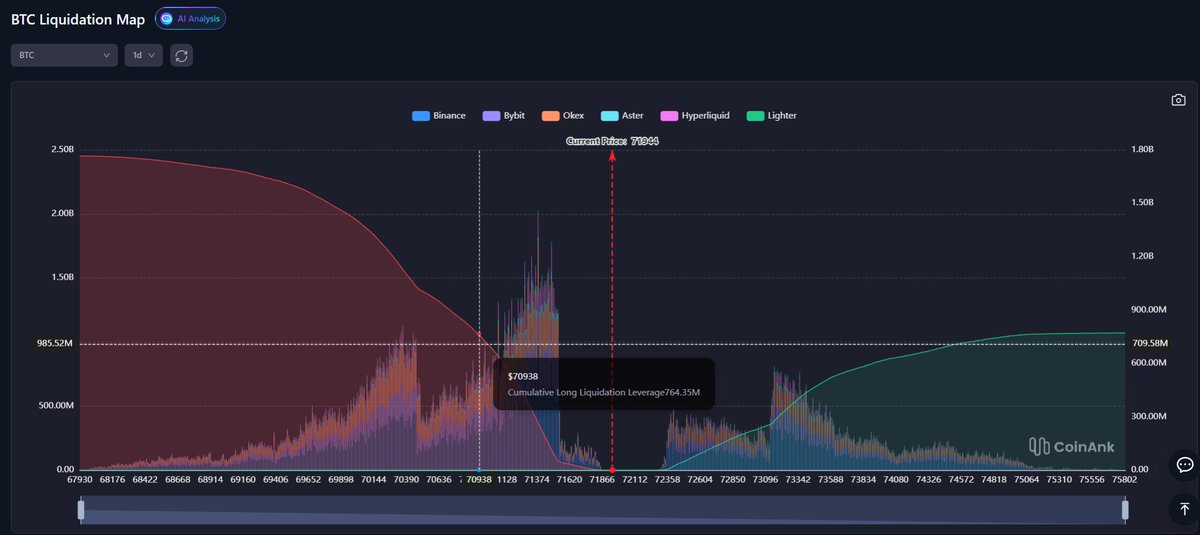
Task: Click the 67930 x-axis label
Action: [x=82, y=480]
